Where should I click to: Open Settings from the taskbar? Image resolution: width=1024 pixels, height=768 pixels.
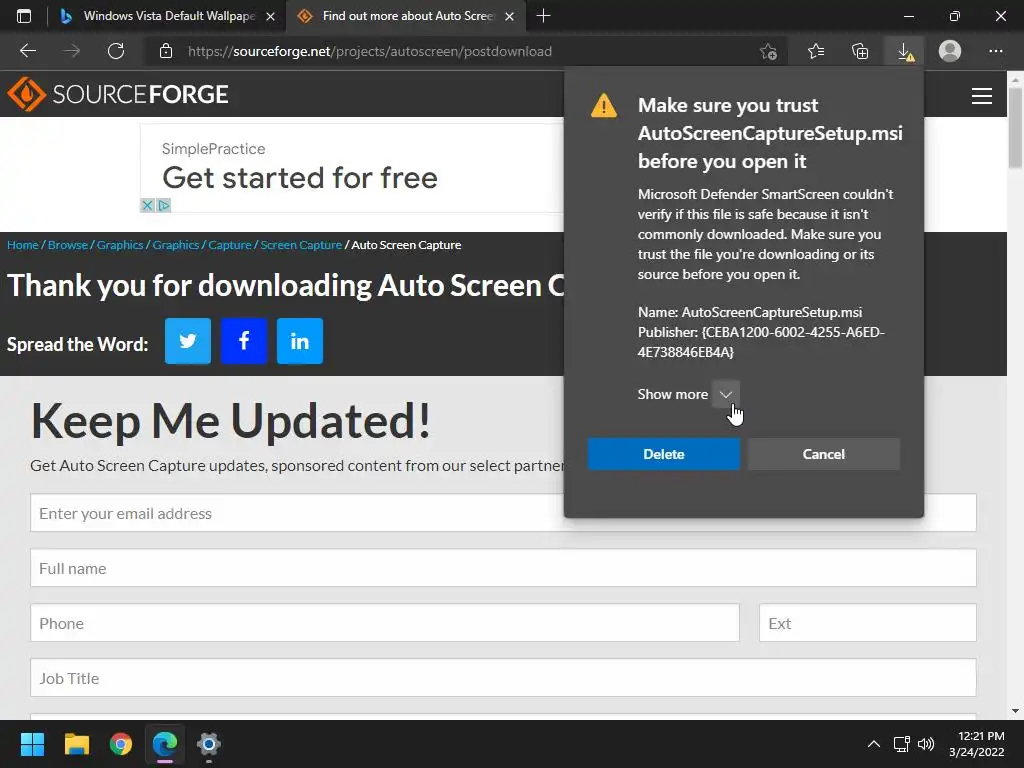coord(209,744)
